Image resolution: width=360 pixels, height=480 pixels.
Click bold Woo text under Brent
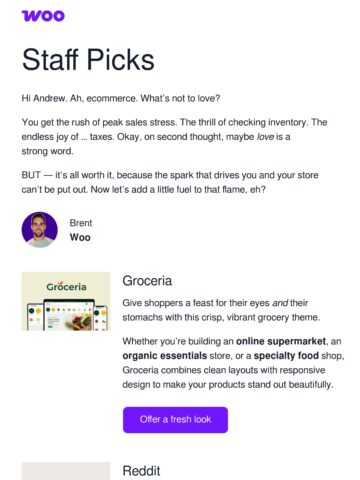tap(80, 237)
